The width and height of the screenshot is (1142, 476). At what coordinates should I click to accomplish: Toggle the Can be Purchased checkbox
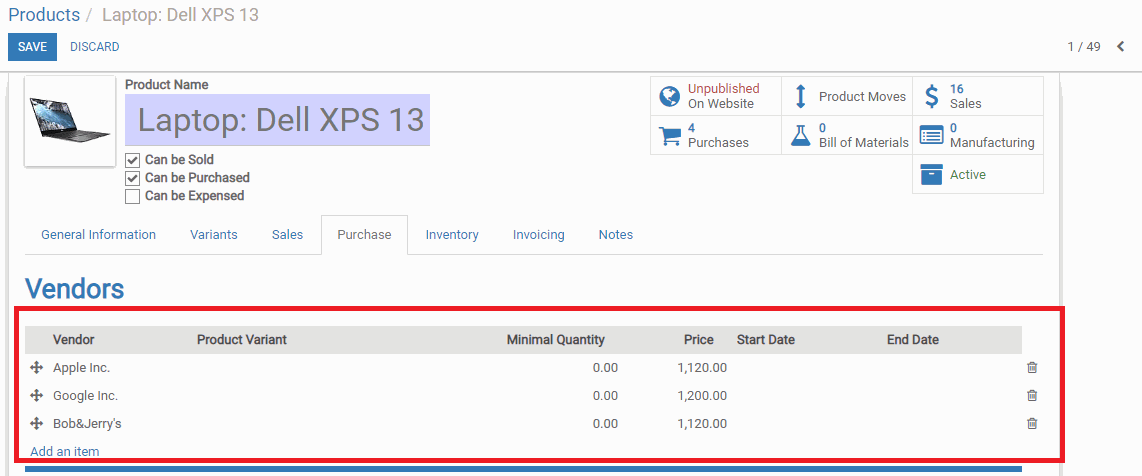pos(132,178)
